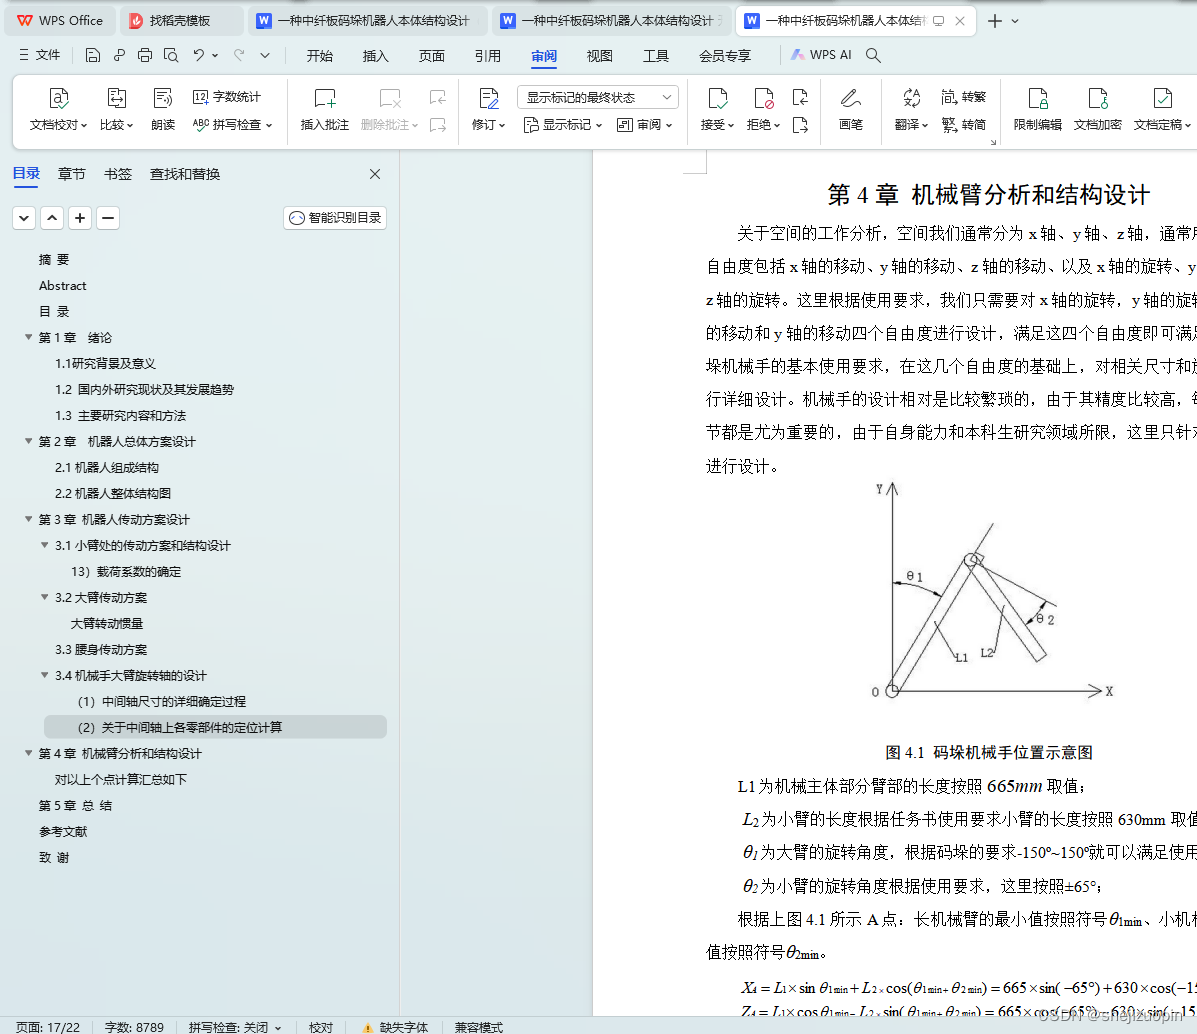Expand outline levels with plus button

(79, 218)
